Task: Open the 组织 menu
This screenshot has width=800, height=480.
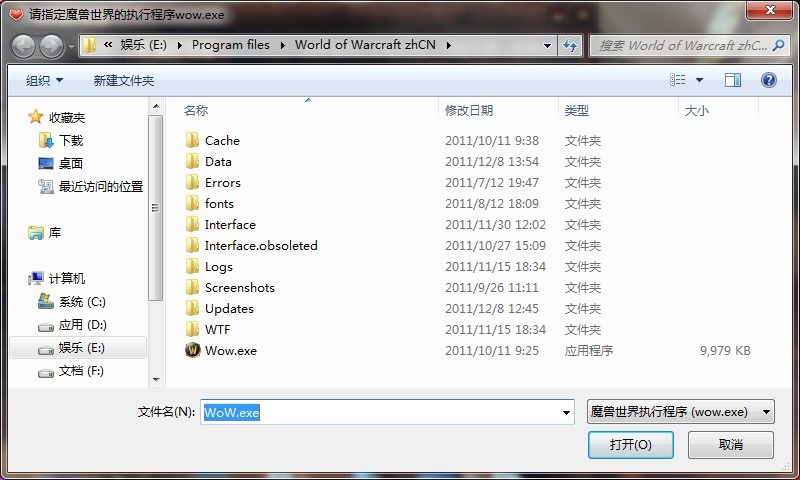Action: click(x=44, y=81)
